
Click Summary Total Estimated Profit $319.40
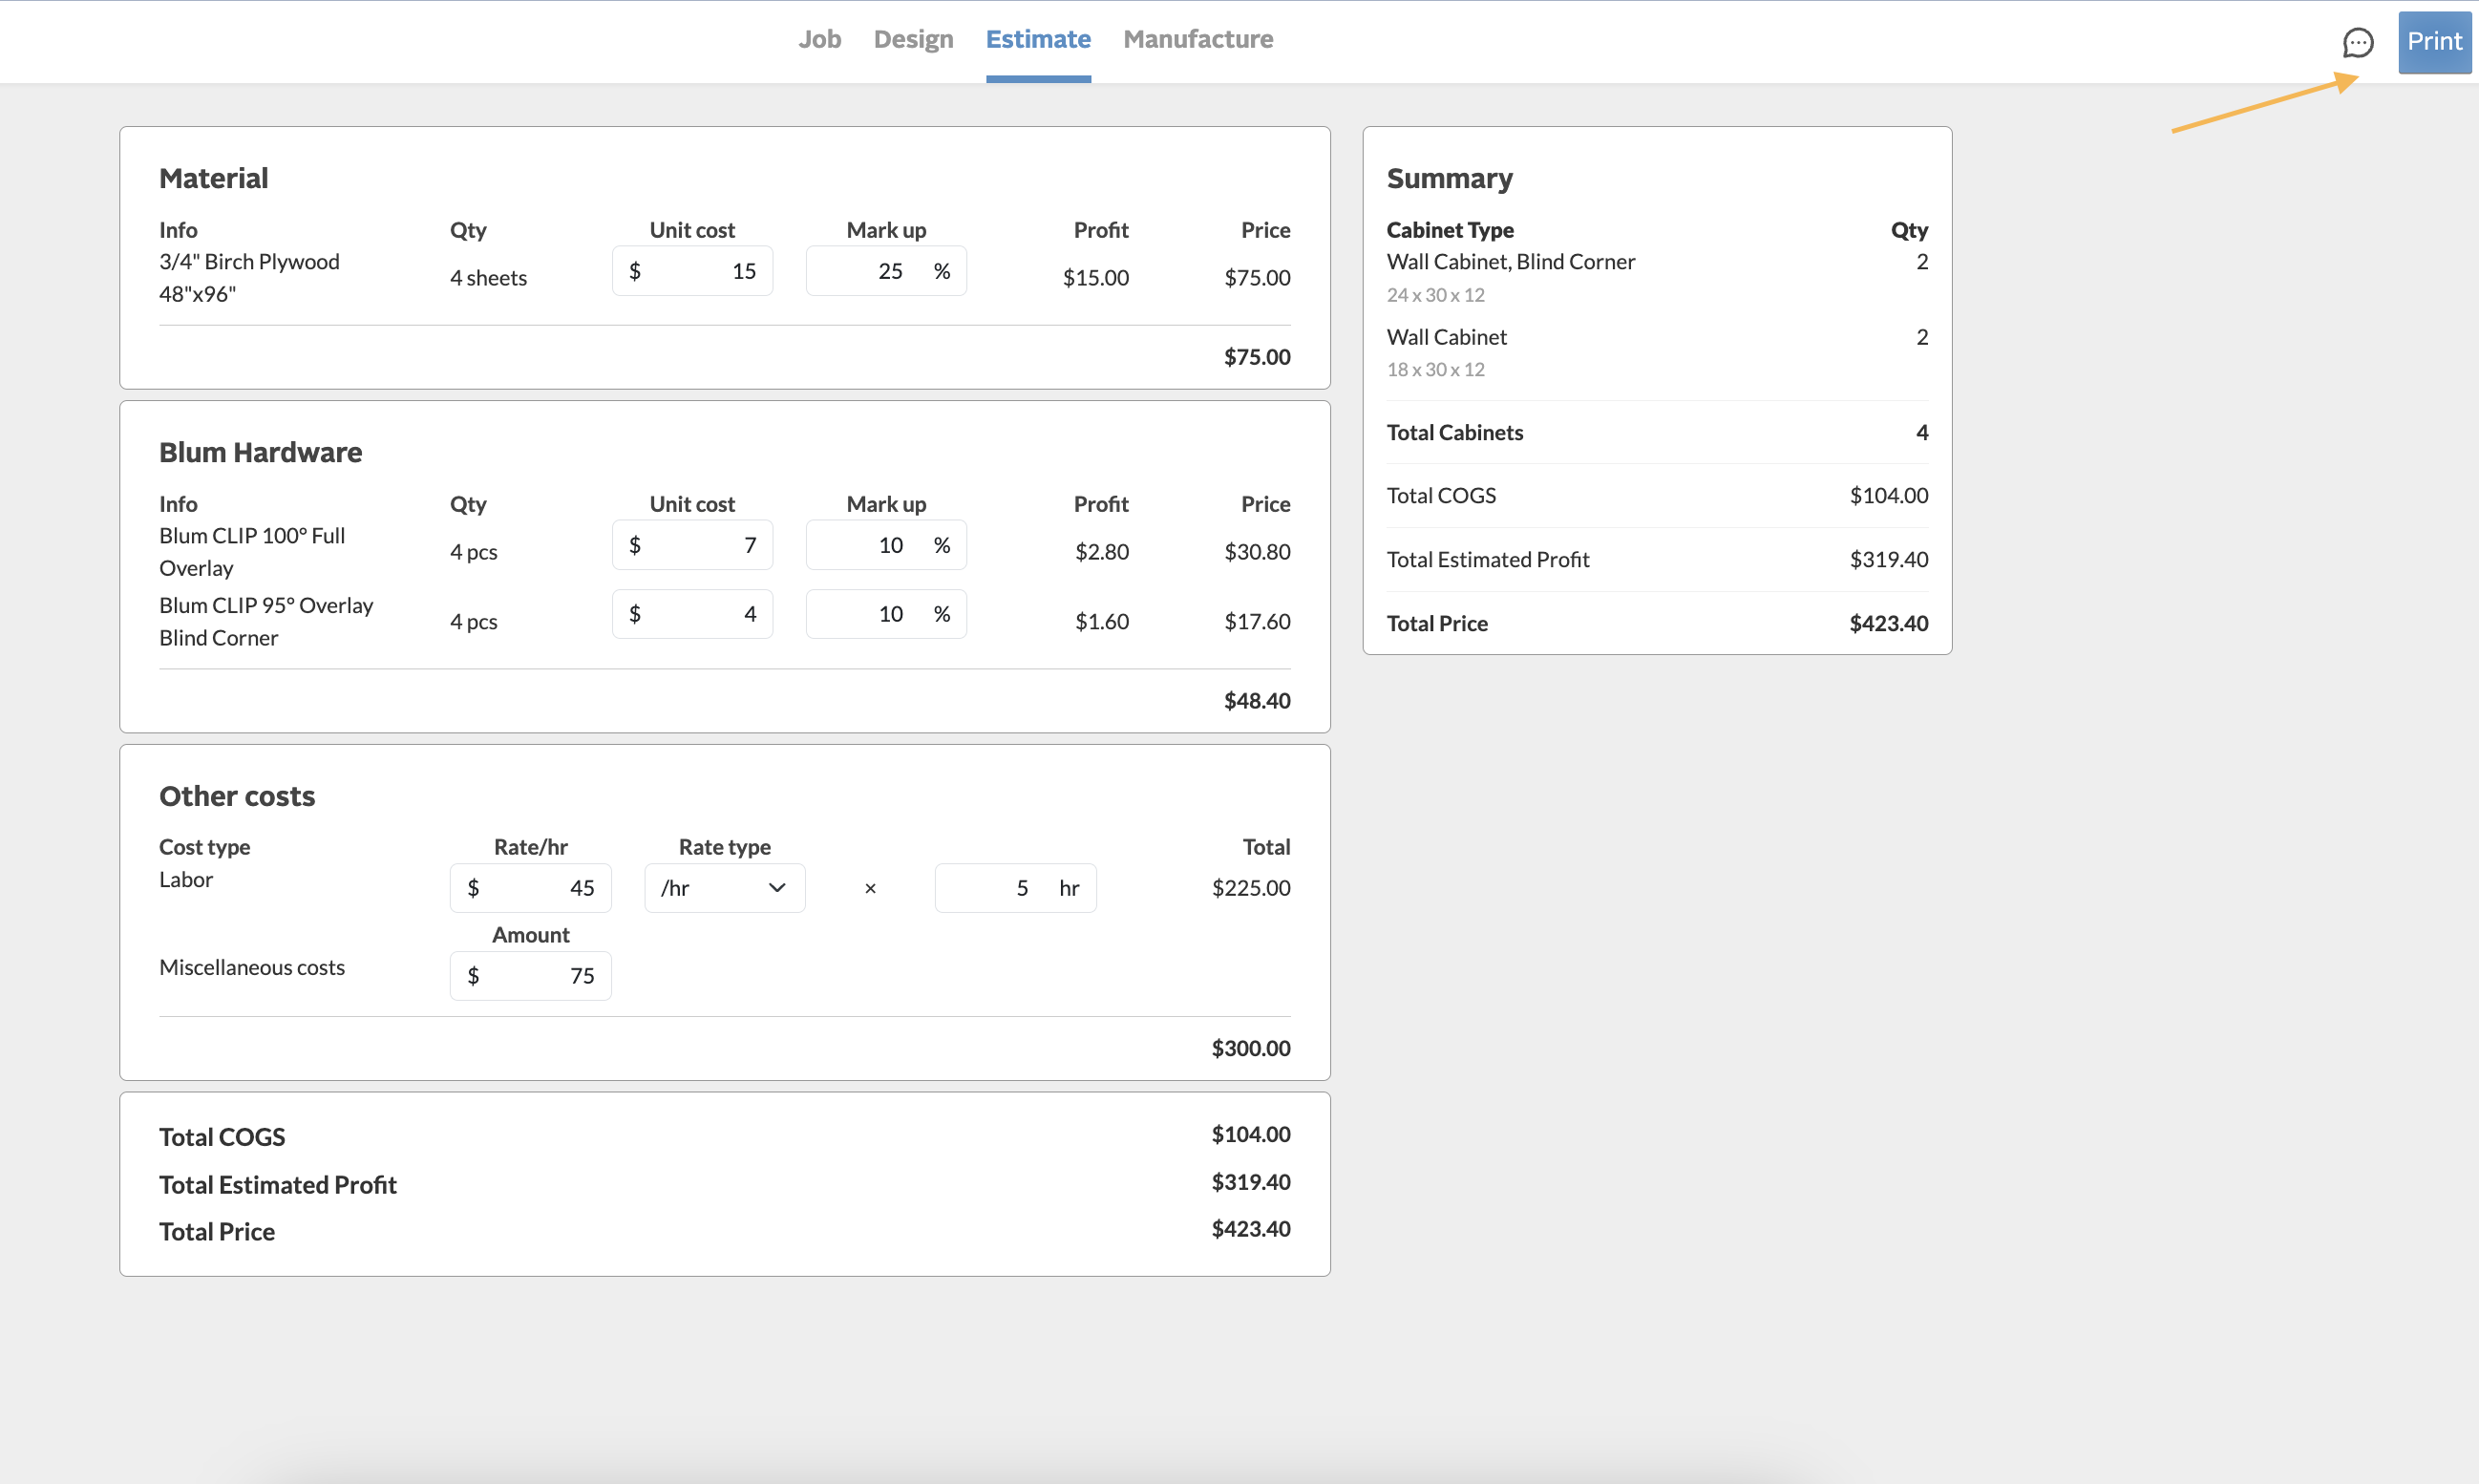tap(1888, 560)
